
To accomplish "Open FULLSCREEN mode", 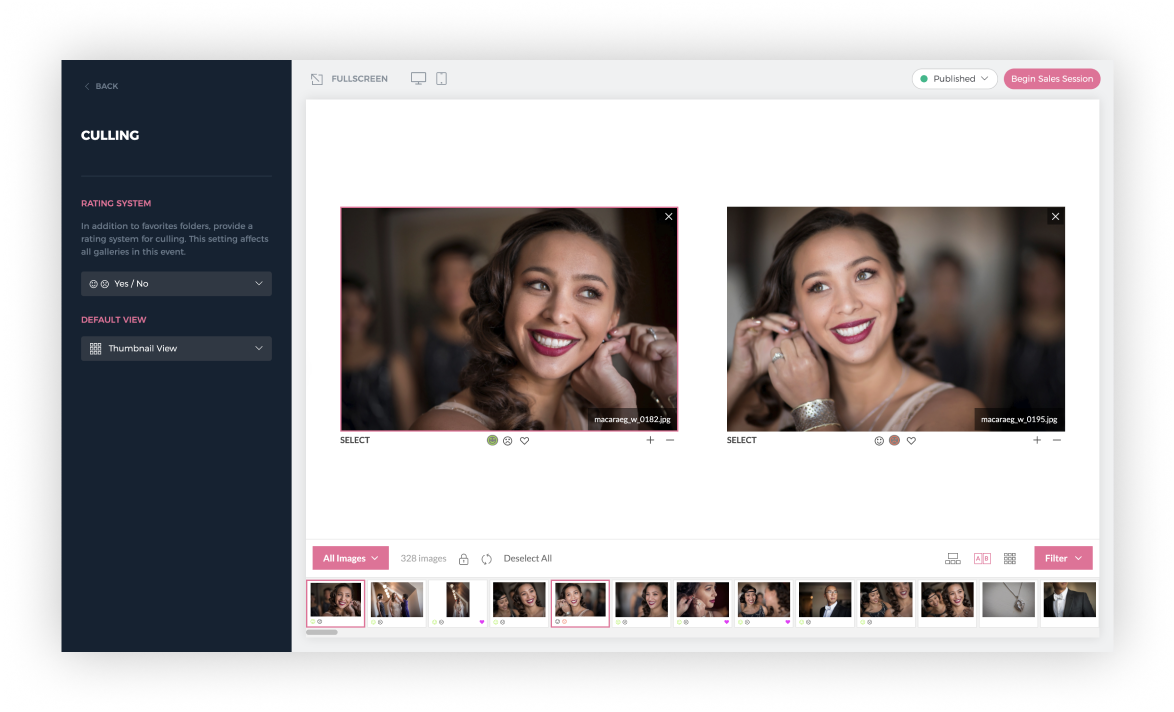I will (x=350, y=79).
